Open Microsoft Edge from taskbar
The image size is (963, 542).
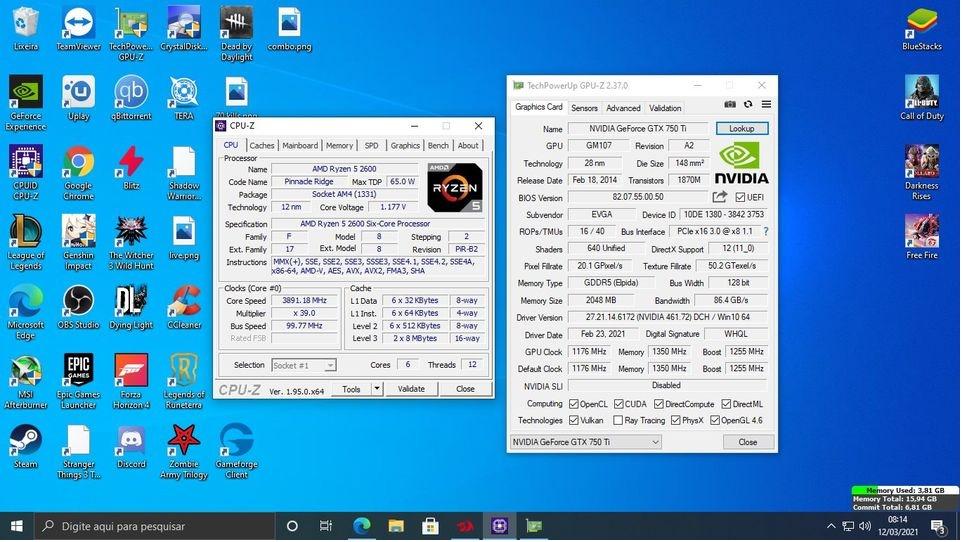[x=362, y=526]
